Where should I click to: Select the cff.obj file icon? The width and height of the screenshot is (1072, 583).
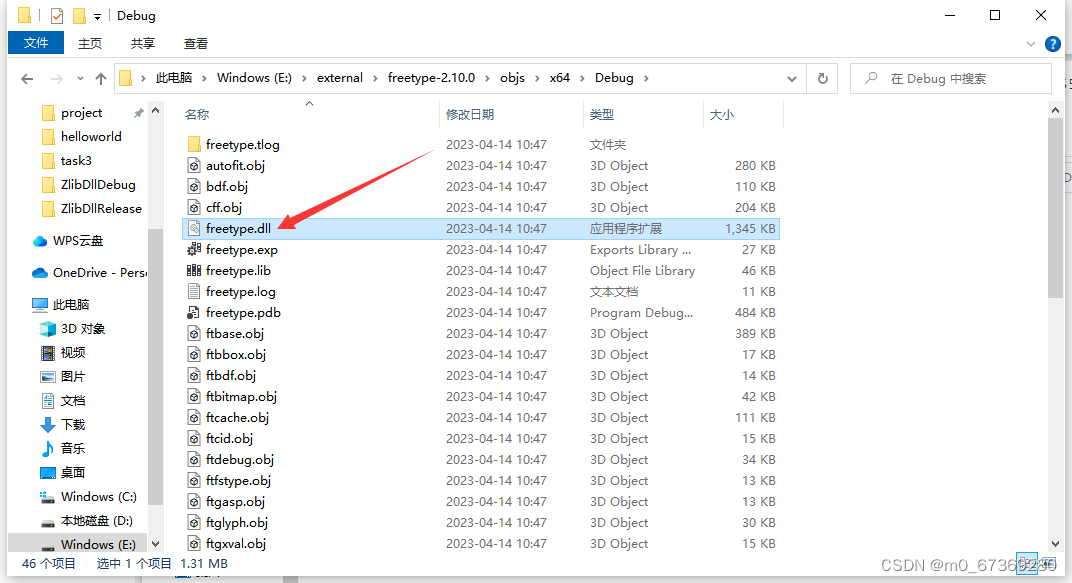[x=194, y=208]
